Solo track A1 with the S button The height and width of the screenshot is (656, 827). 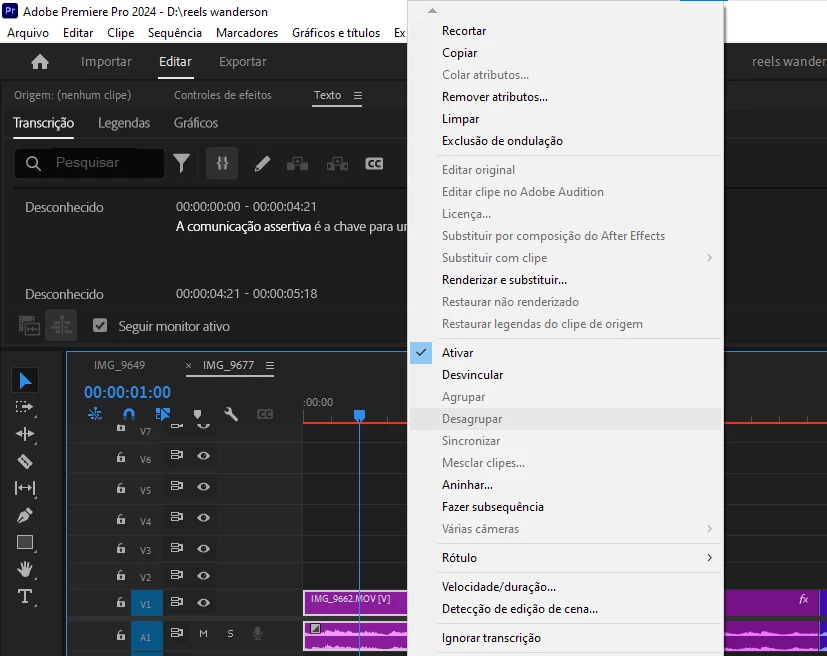[230, 634]
